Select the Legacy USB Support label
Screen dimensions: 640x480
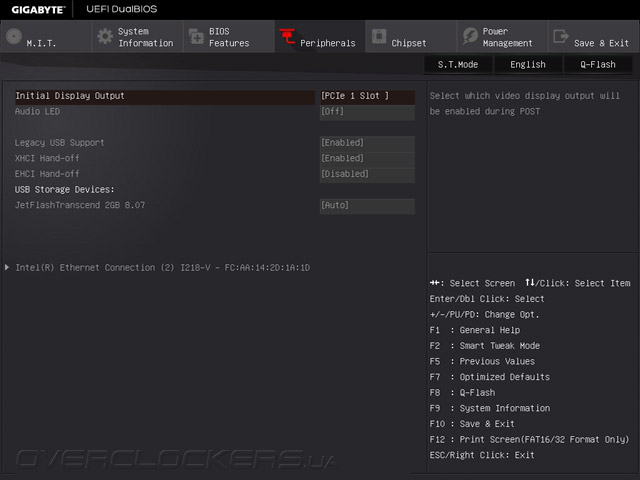(60, 142)
